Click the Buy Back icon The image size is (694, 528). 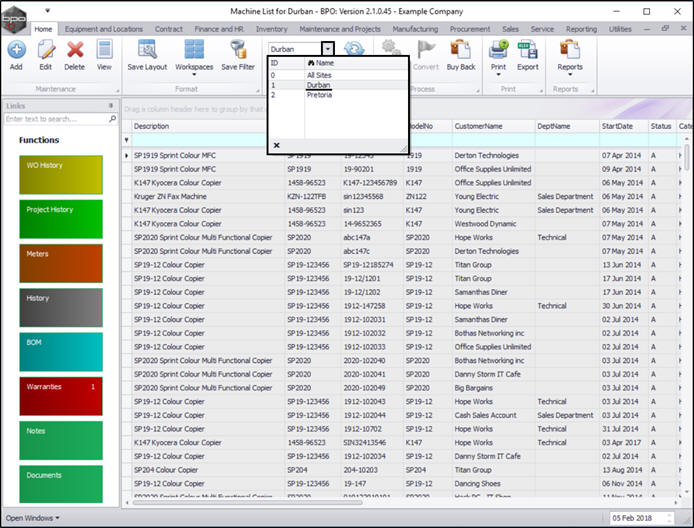click(461, 52)
